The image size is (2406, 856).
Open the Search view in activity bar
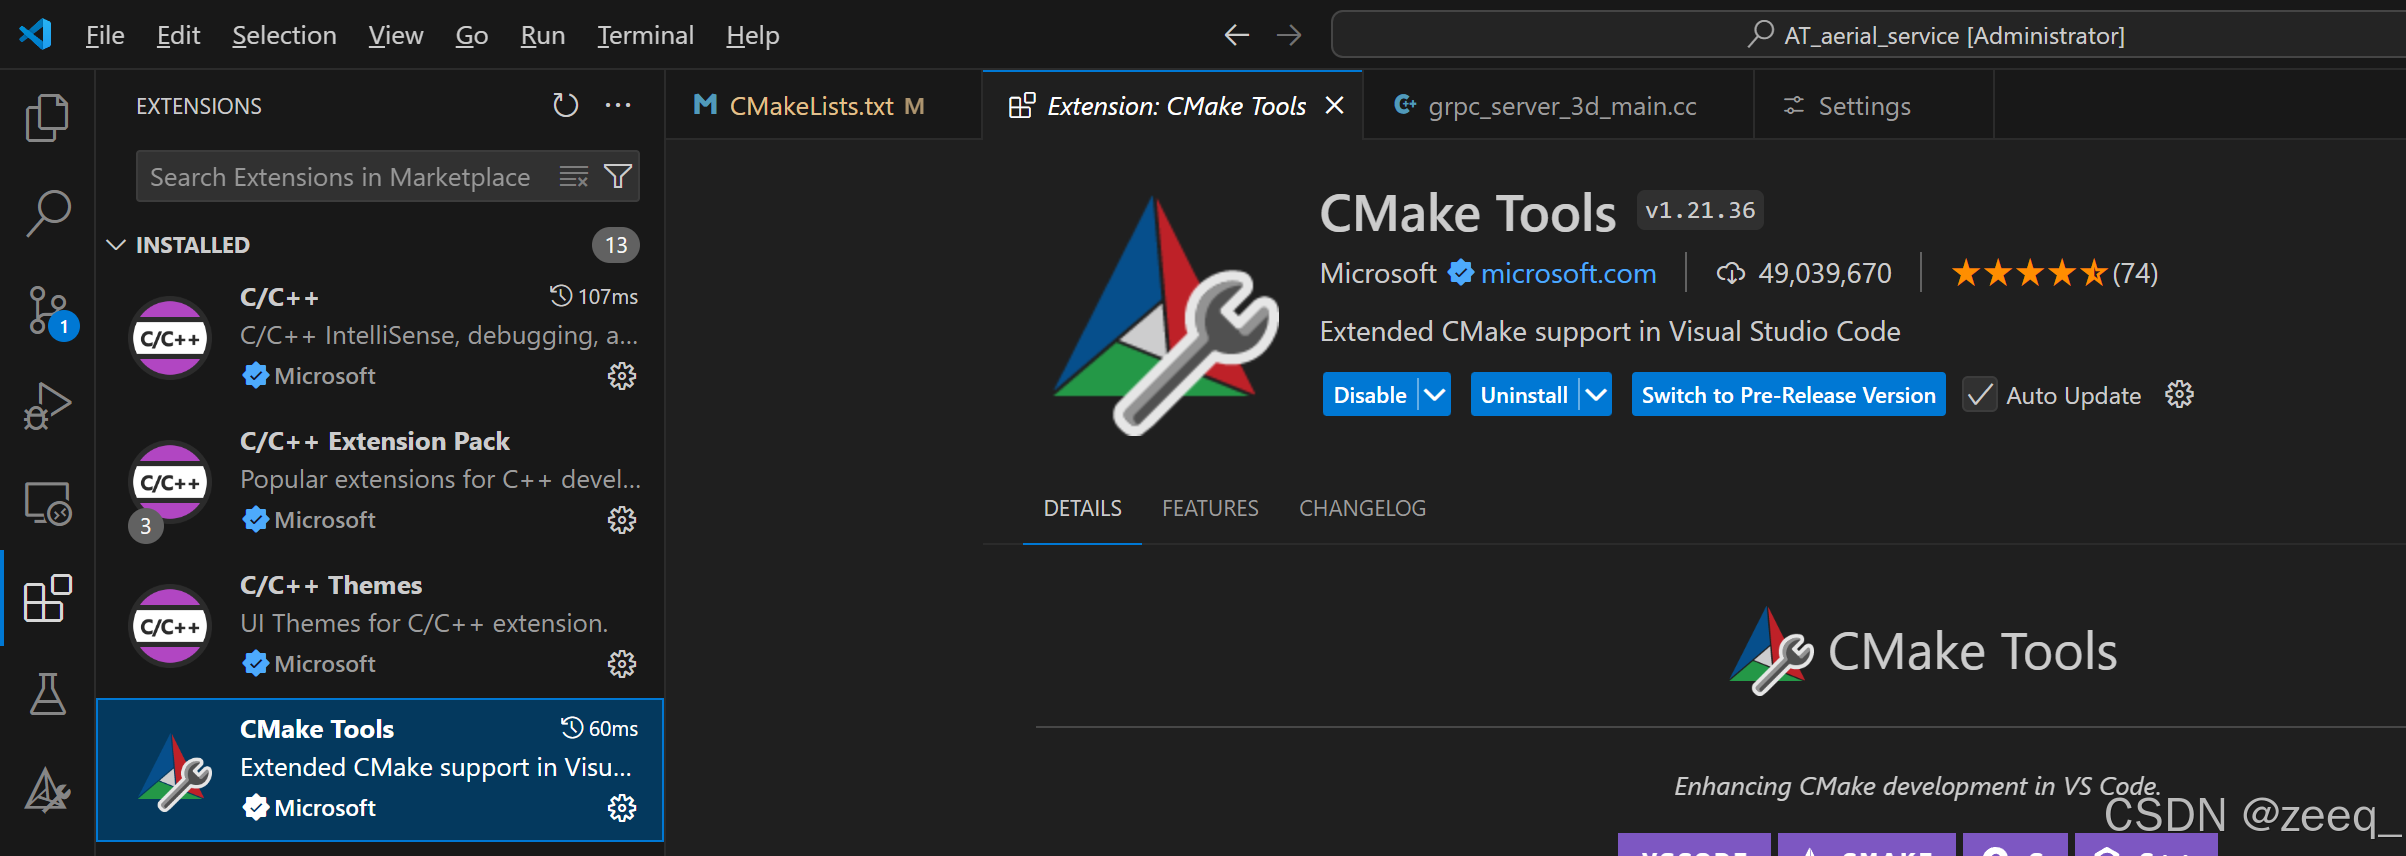pyautogui.click(x=47, y=214)
